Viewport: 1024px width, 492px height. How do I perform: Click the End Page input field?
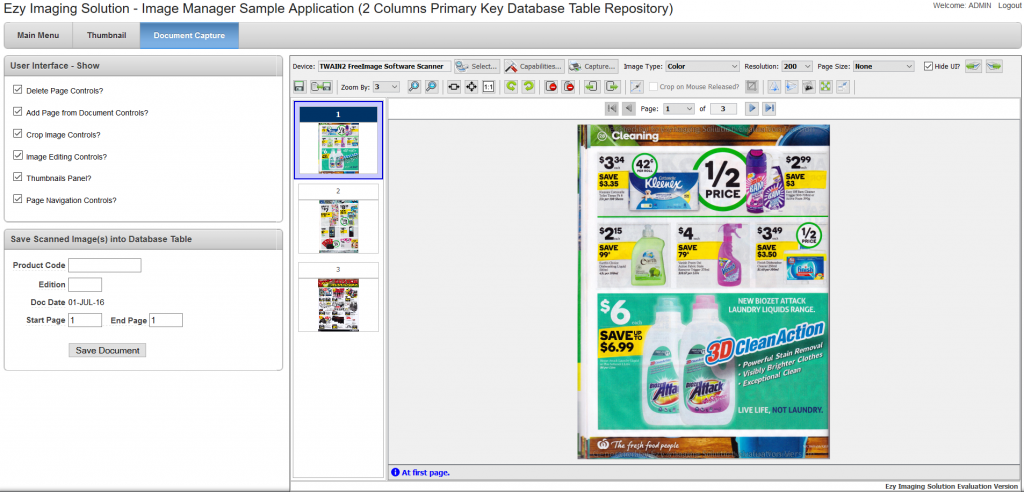pos(166,320)
